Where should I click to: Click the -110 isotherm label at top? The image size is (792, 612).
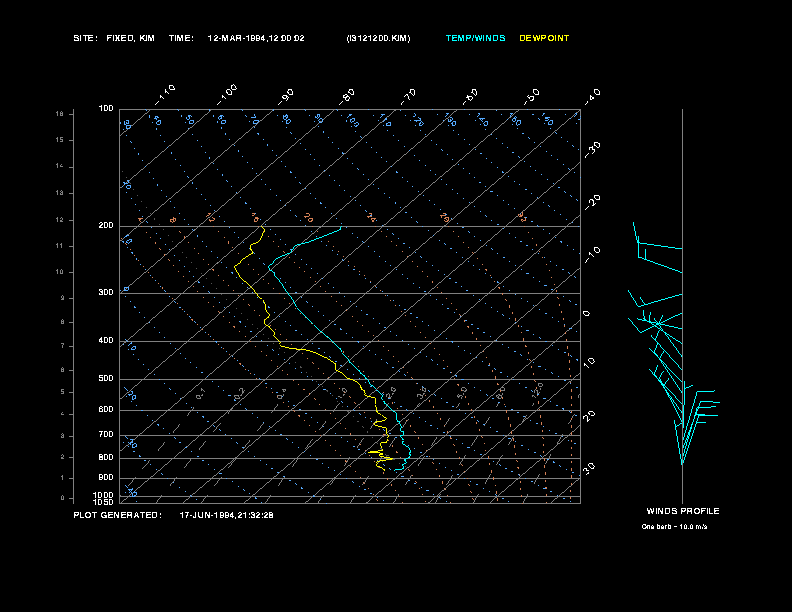[165, 95]
